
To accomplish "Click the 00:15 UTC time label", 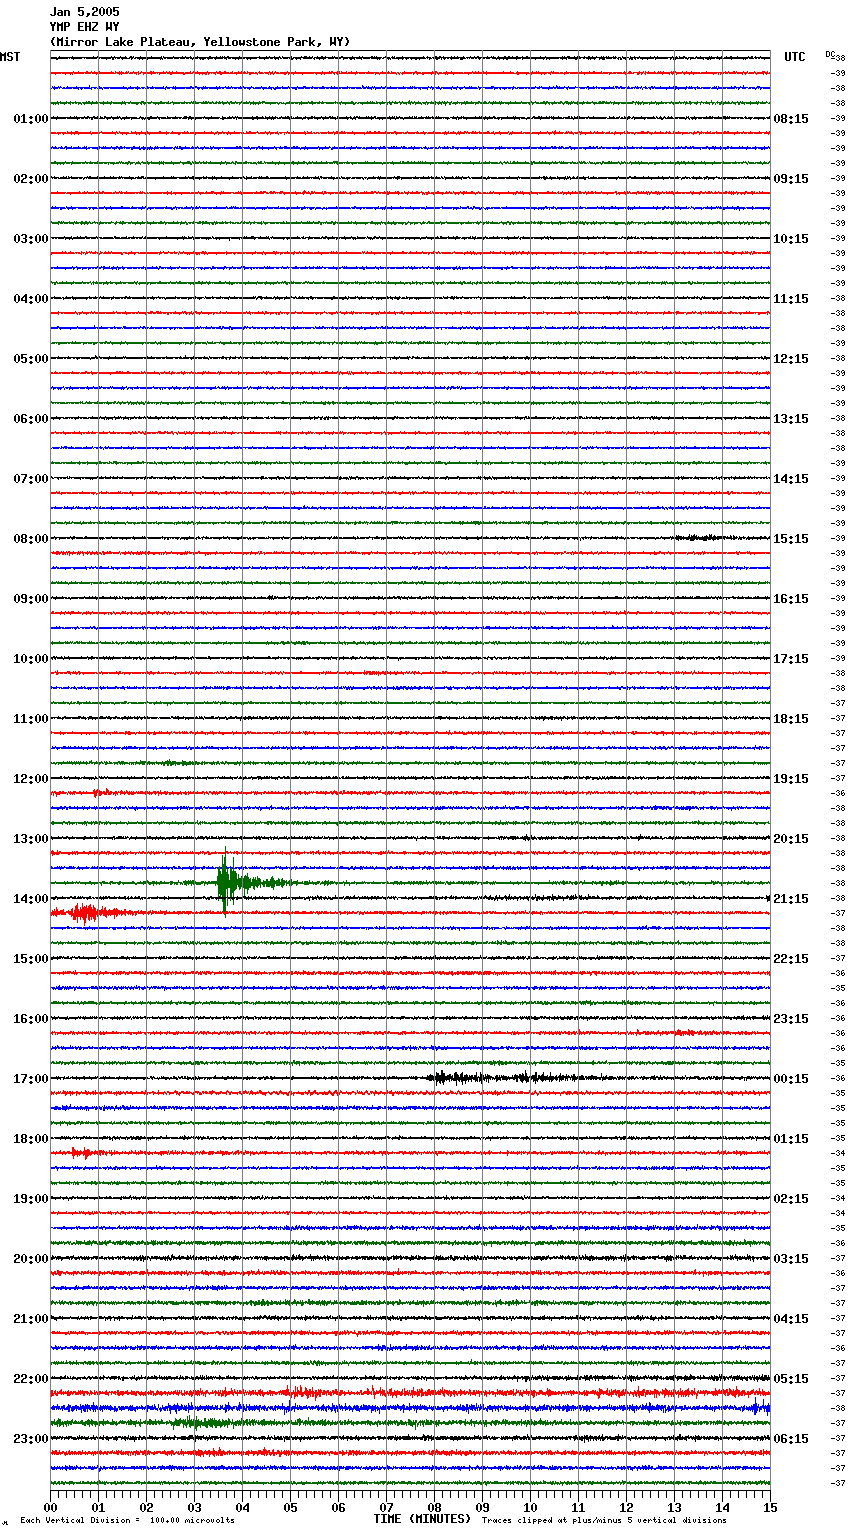I will [x=791, y=1079].
